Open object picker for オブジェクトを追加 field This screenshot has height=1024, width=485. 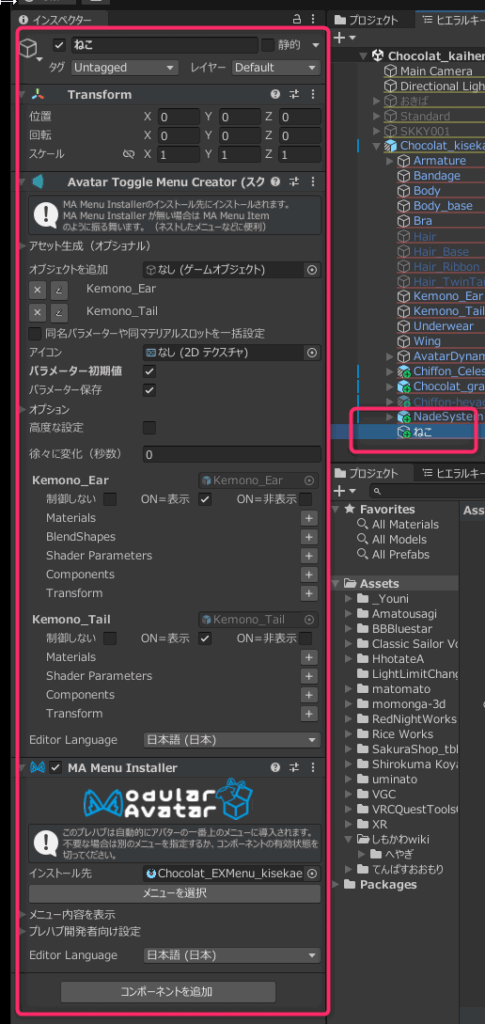312,269
